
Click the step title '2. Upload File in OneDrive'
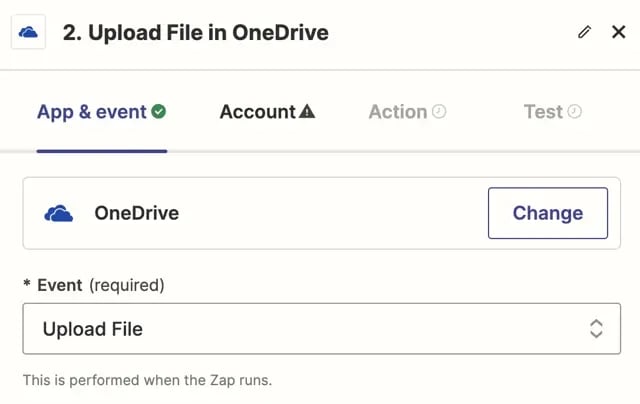pyautogui.click(x=195, y=32)
